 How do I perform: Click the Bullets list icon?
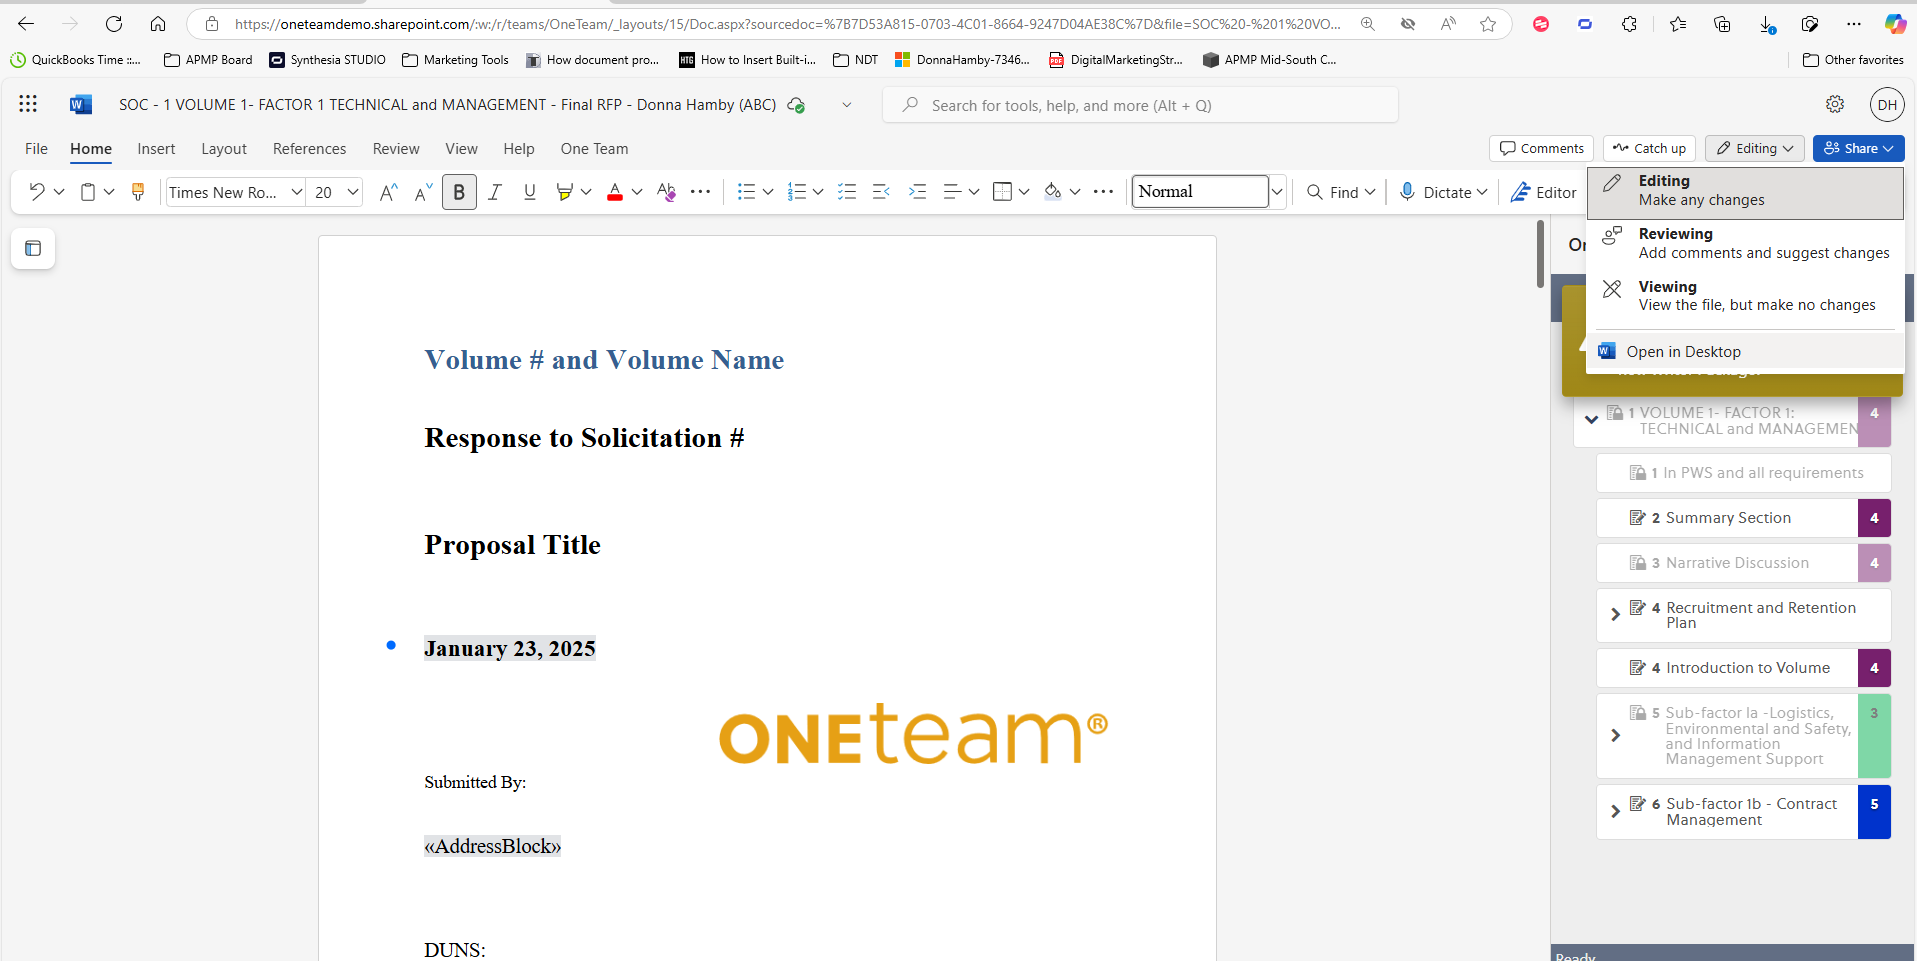(746, 192)
